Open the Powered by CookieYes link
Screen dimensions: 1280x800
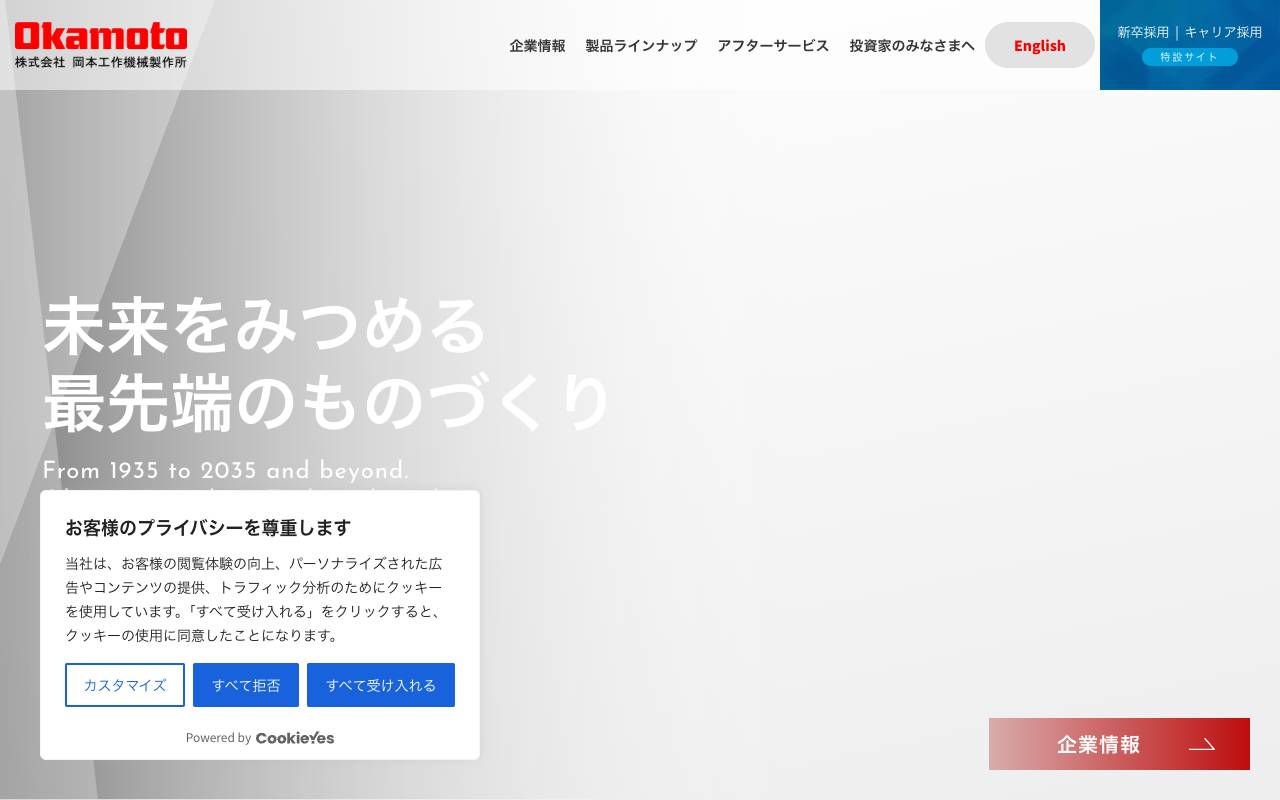point(260,738)
